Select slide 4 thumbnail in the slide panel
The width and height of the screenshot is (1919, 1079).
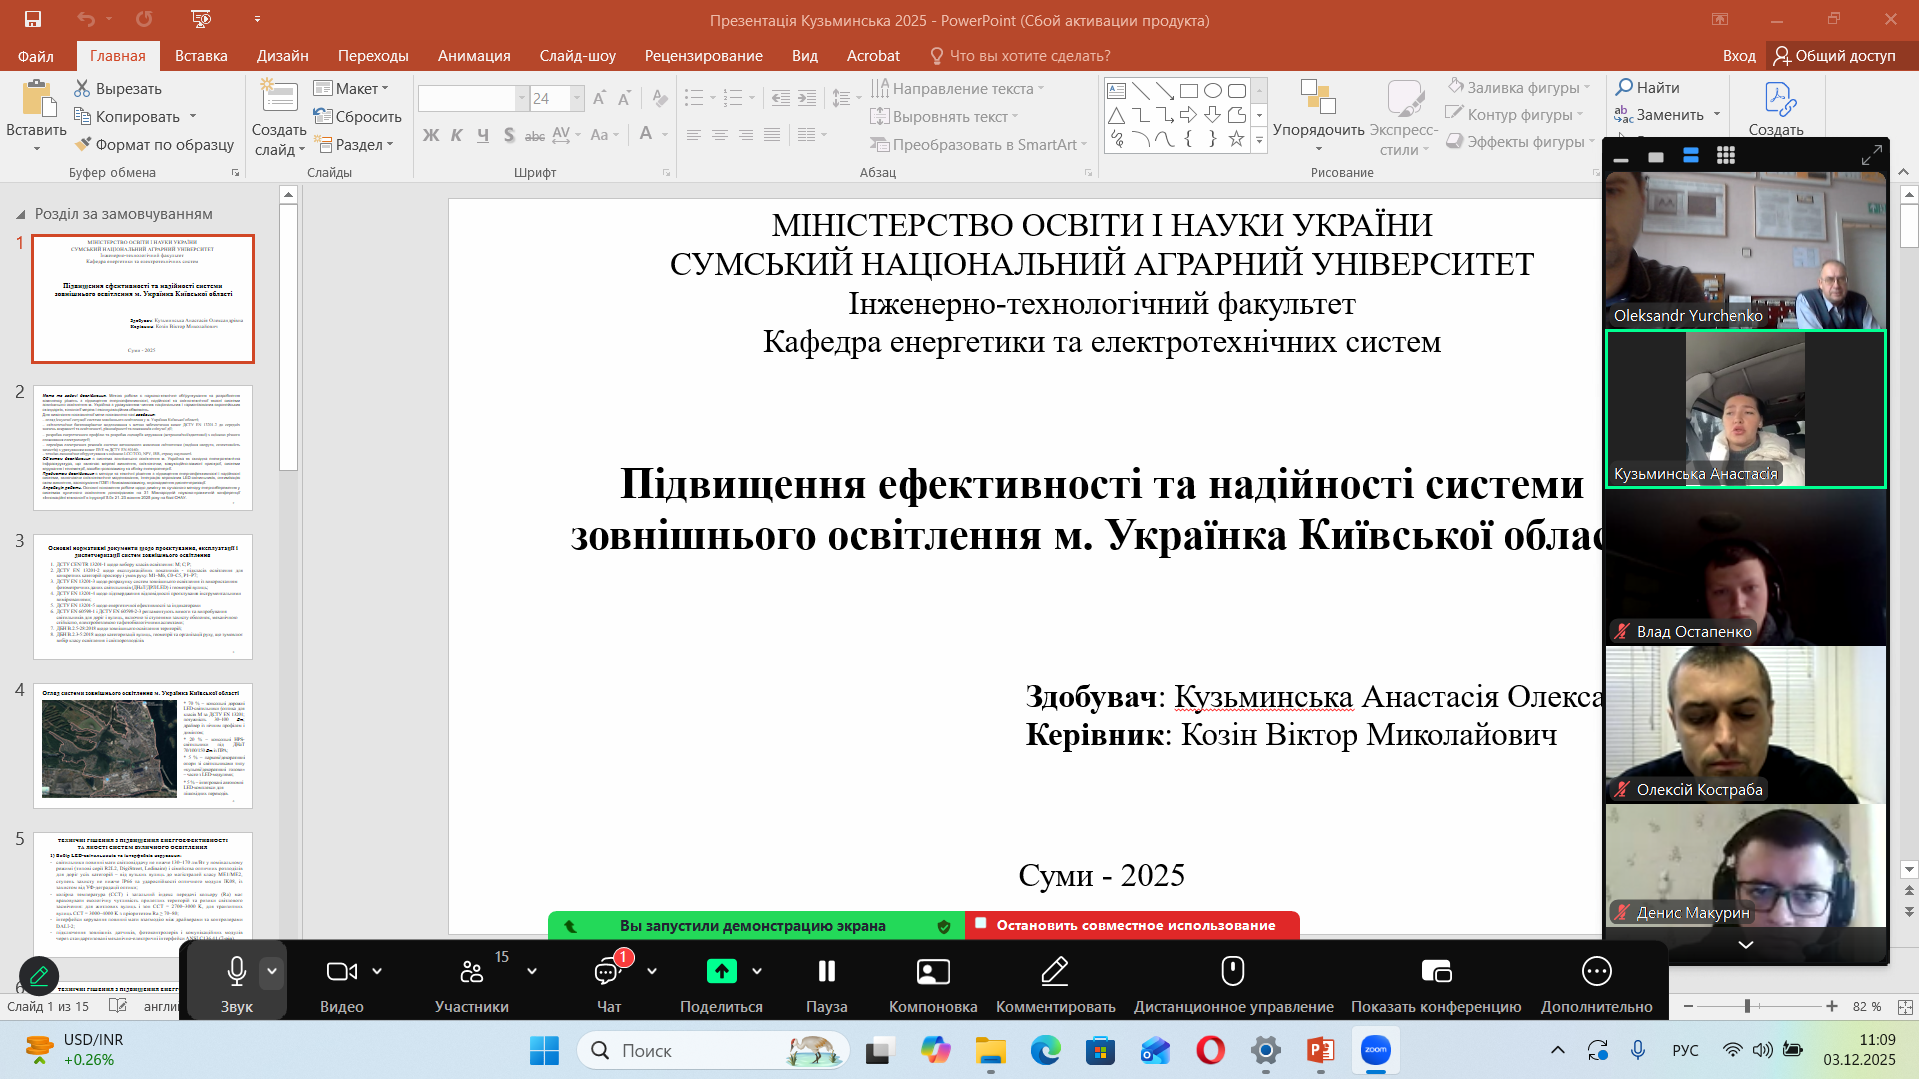[143, 746]
